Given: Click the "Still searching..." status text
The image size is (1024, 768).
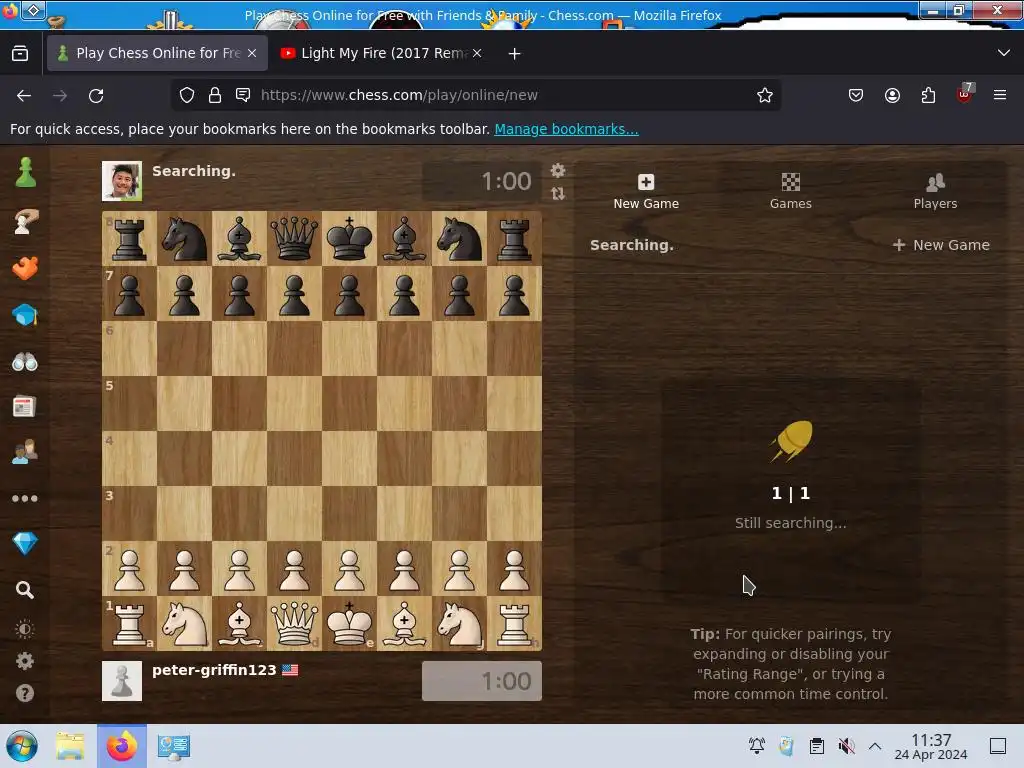Looking at the screenshot, I should click(790, 523).
